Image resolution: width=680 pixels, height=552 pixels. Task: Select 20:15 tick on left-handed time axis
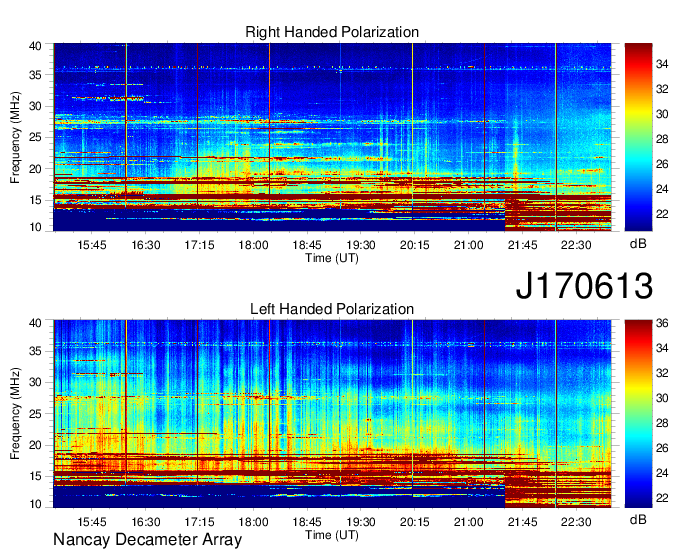coord(415,522)
